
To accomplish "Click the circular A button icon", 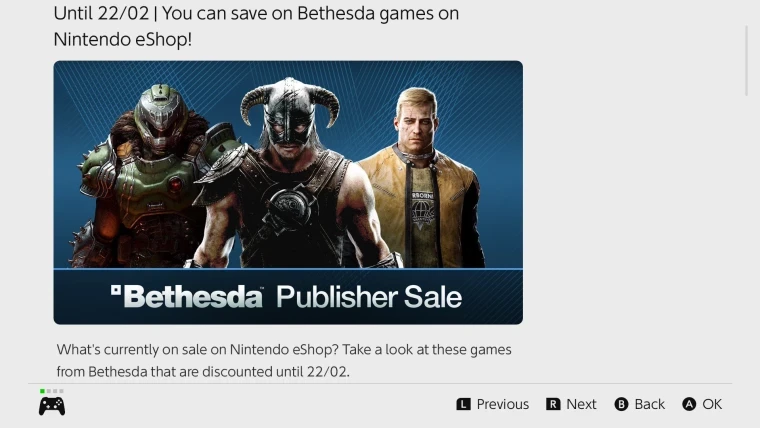I will pos(689,404).
